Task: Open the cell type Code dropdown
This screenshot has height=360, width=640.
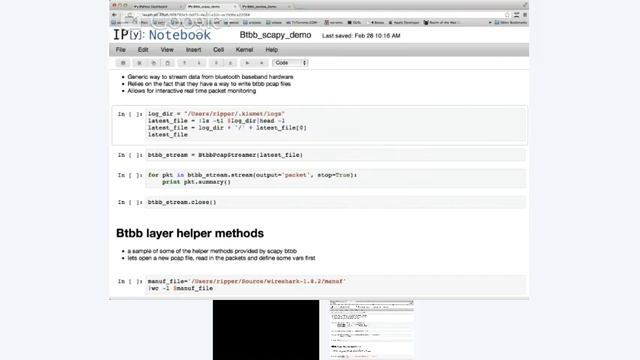Action: [290, 63]
